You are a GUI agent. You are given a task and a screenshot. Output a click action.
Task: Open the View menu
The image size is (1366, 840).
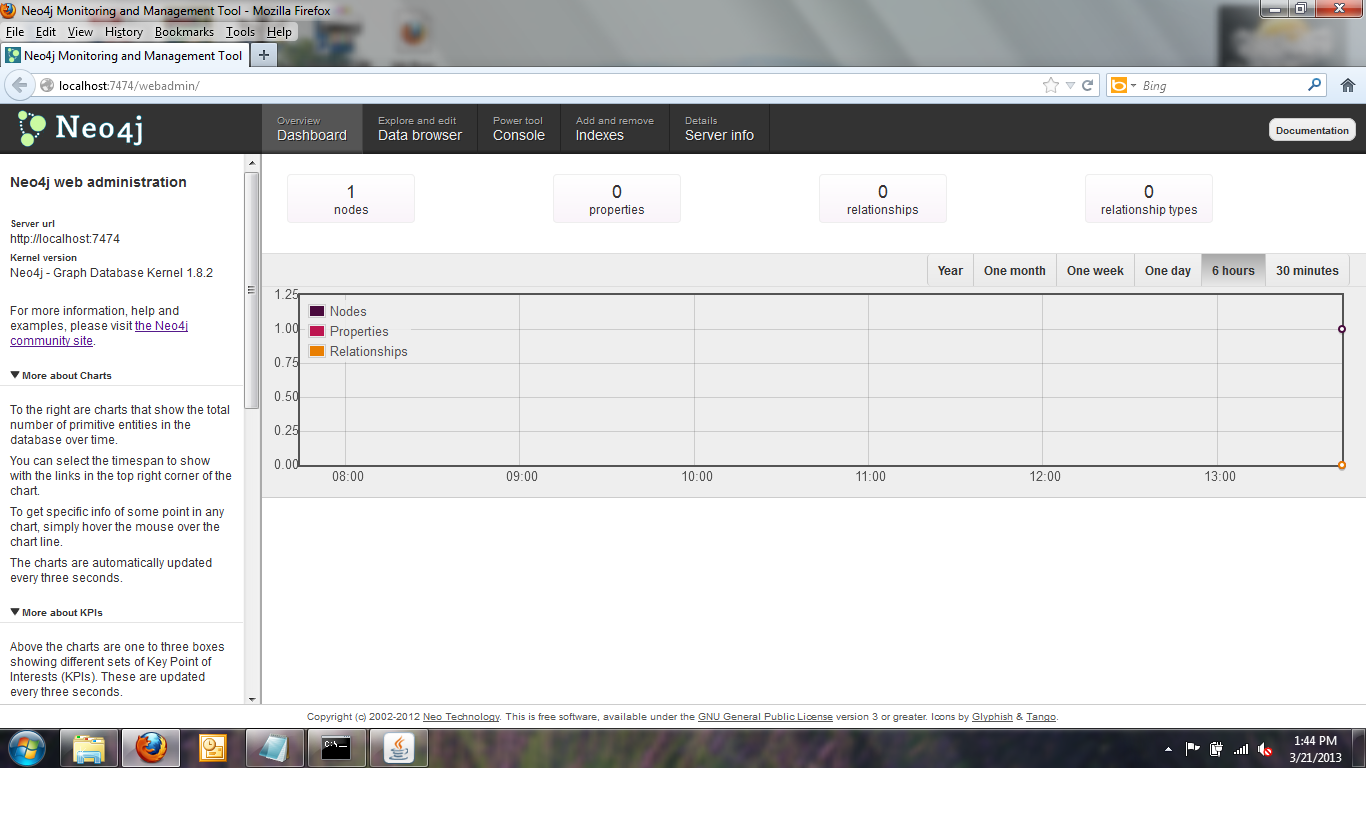(80, 32)
